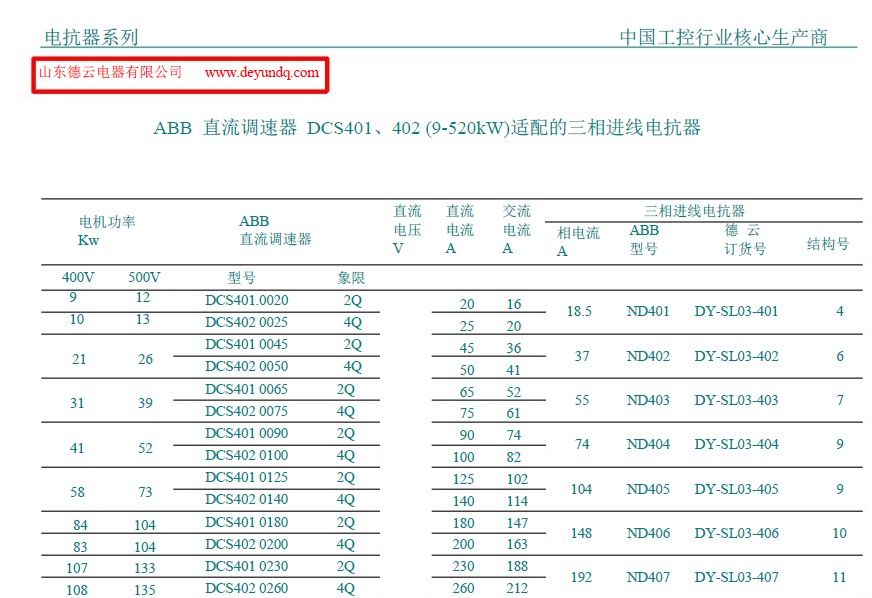Select the 直流电压 V column header
The image size is (872, 598).
[407, 229]
